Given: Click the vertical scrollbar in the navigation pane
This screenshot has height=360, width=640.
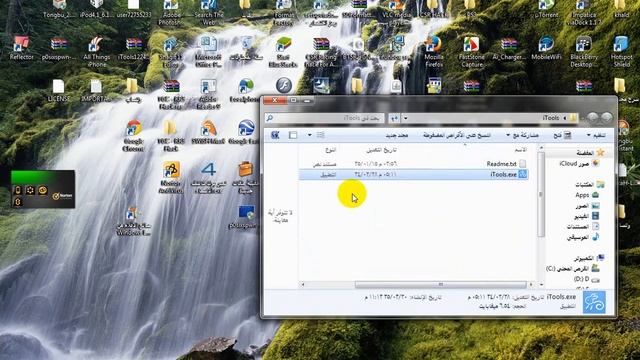Looking at the screenshot, I should (x=541, y=194).
